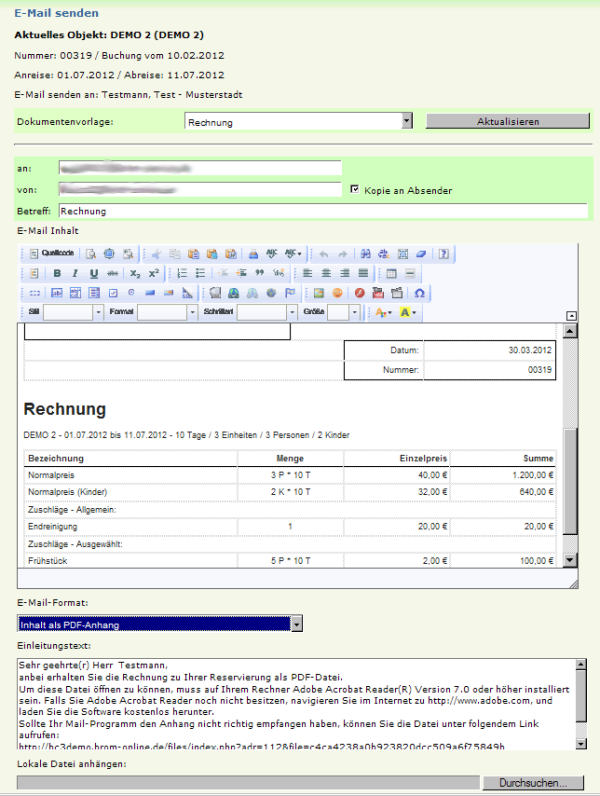Print the email content

[x=253, y=254]
